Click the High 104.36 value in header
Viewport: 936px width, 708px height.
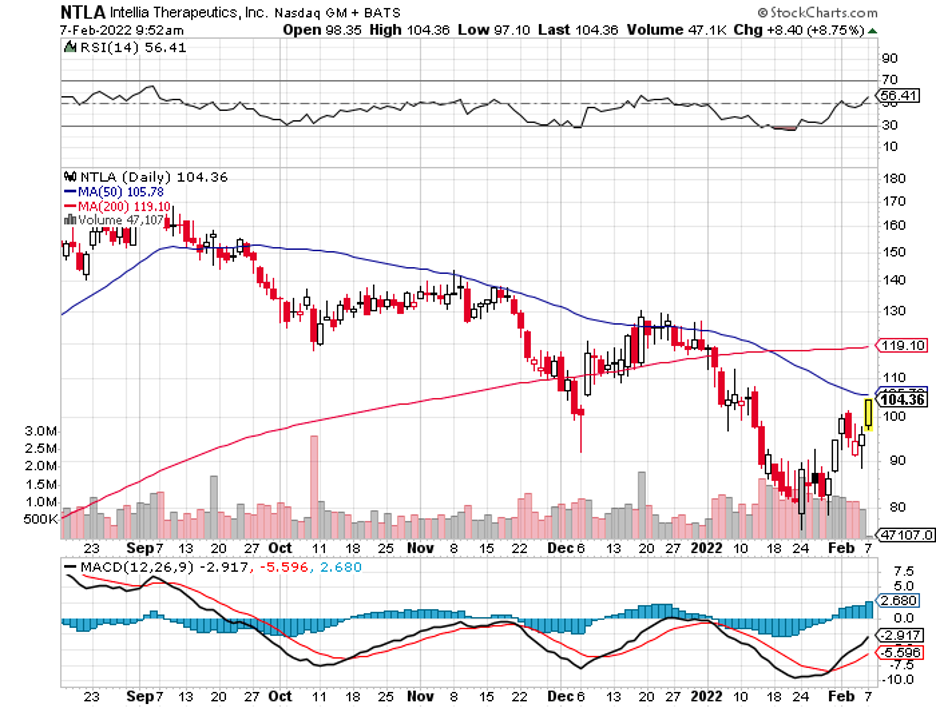pos(409,30)
